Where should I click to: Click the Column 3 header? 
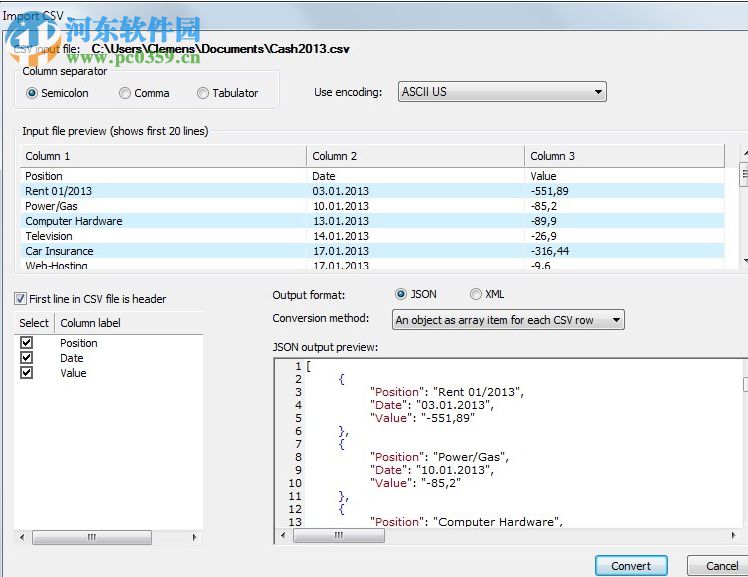(624, 156)
